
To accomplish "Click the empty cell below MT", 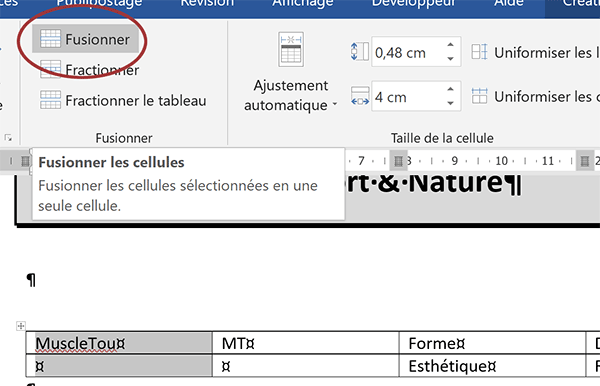I will click(306, 366).
